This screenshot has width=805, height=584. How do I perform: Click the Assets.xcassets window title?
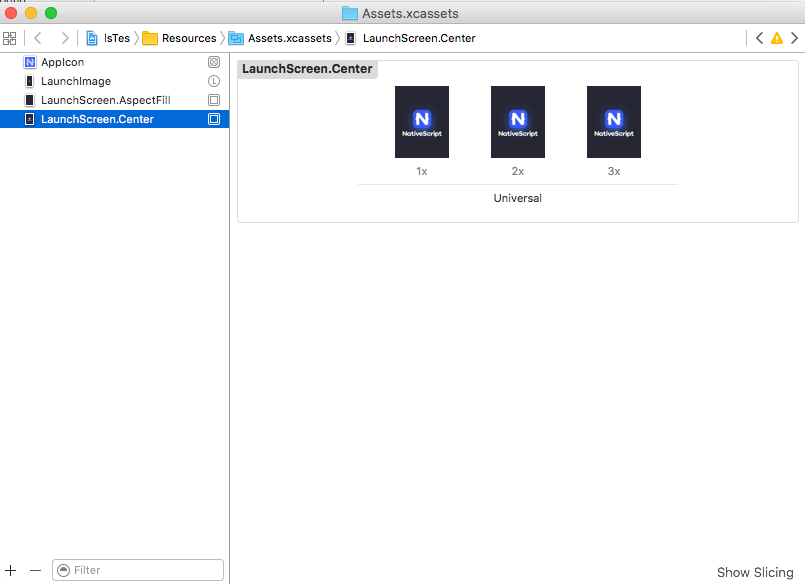(410, 13)
